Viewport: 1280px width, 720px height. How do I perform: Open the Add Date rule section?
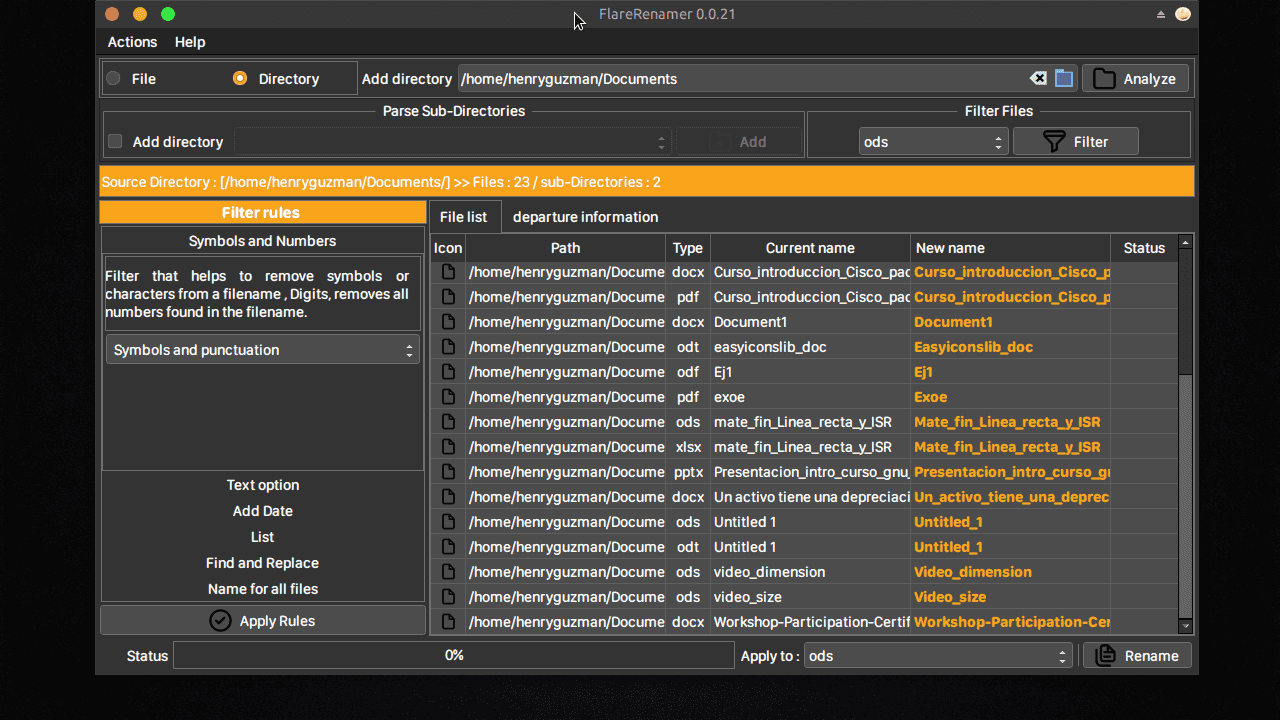coord(262,511)
